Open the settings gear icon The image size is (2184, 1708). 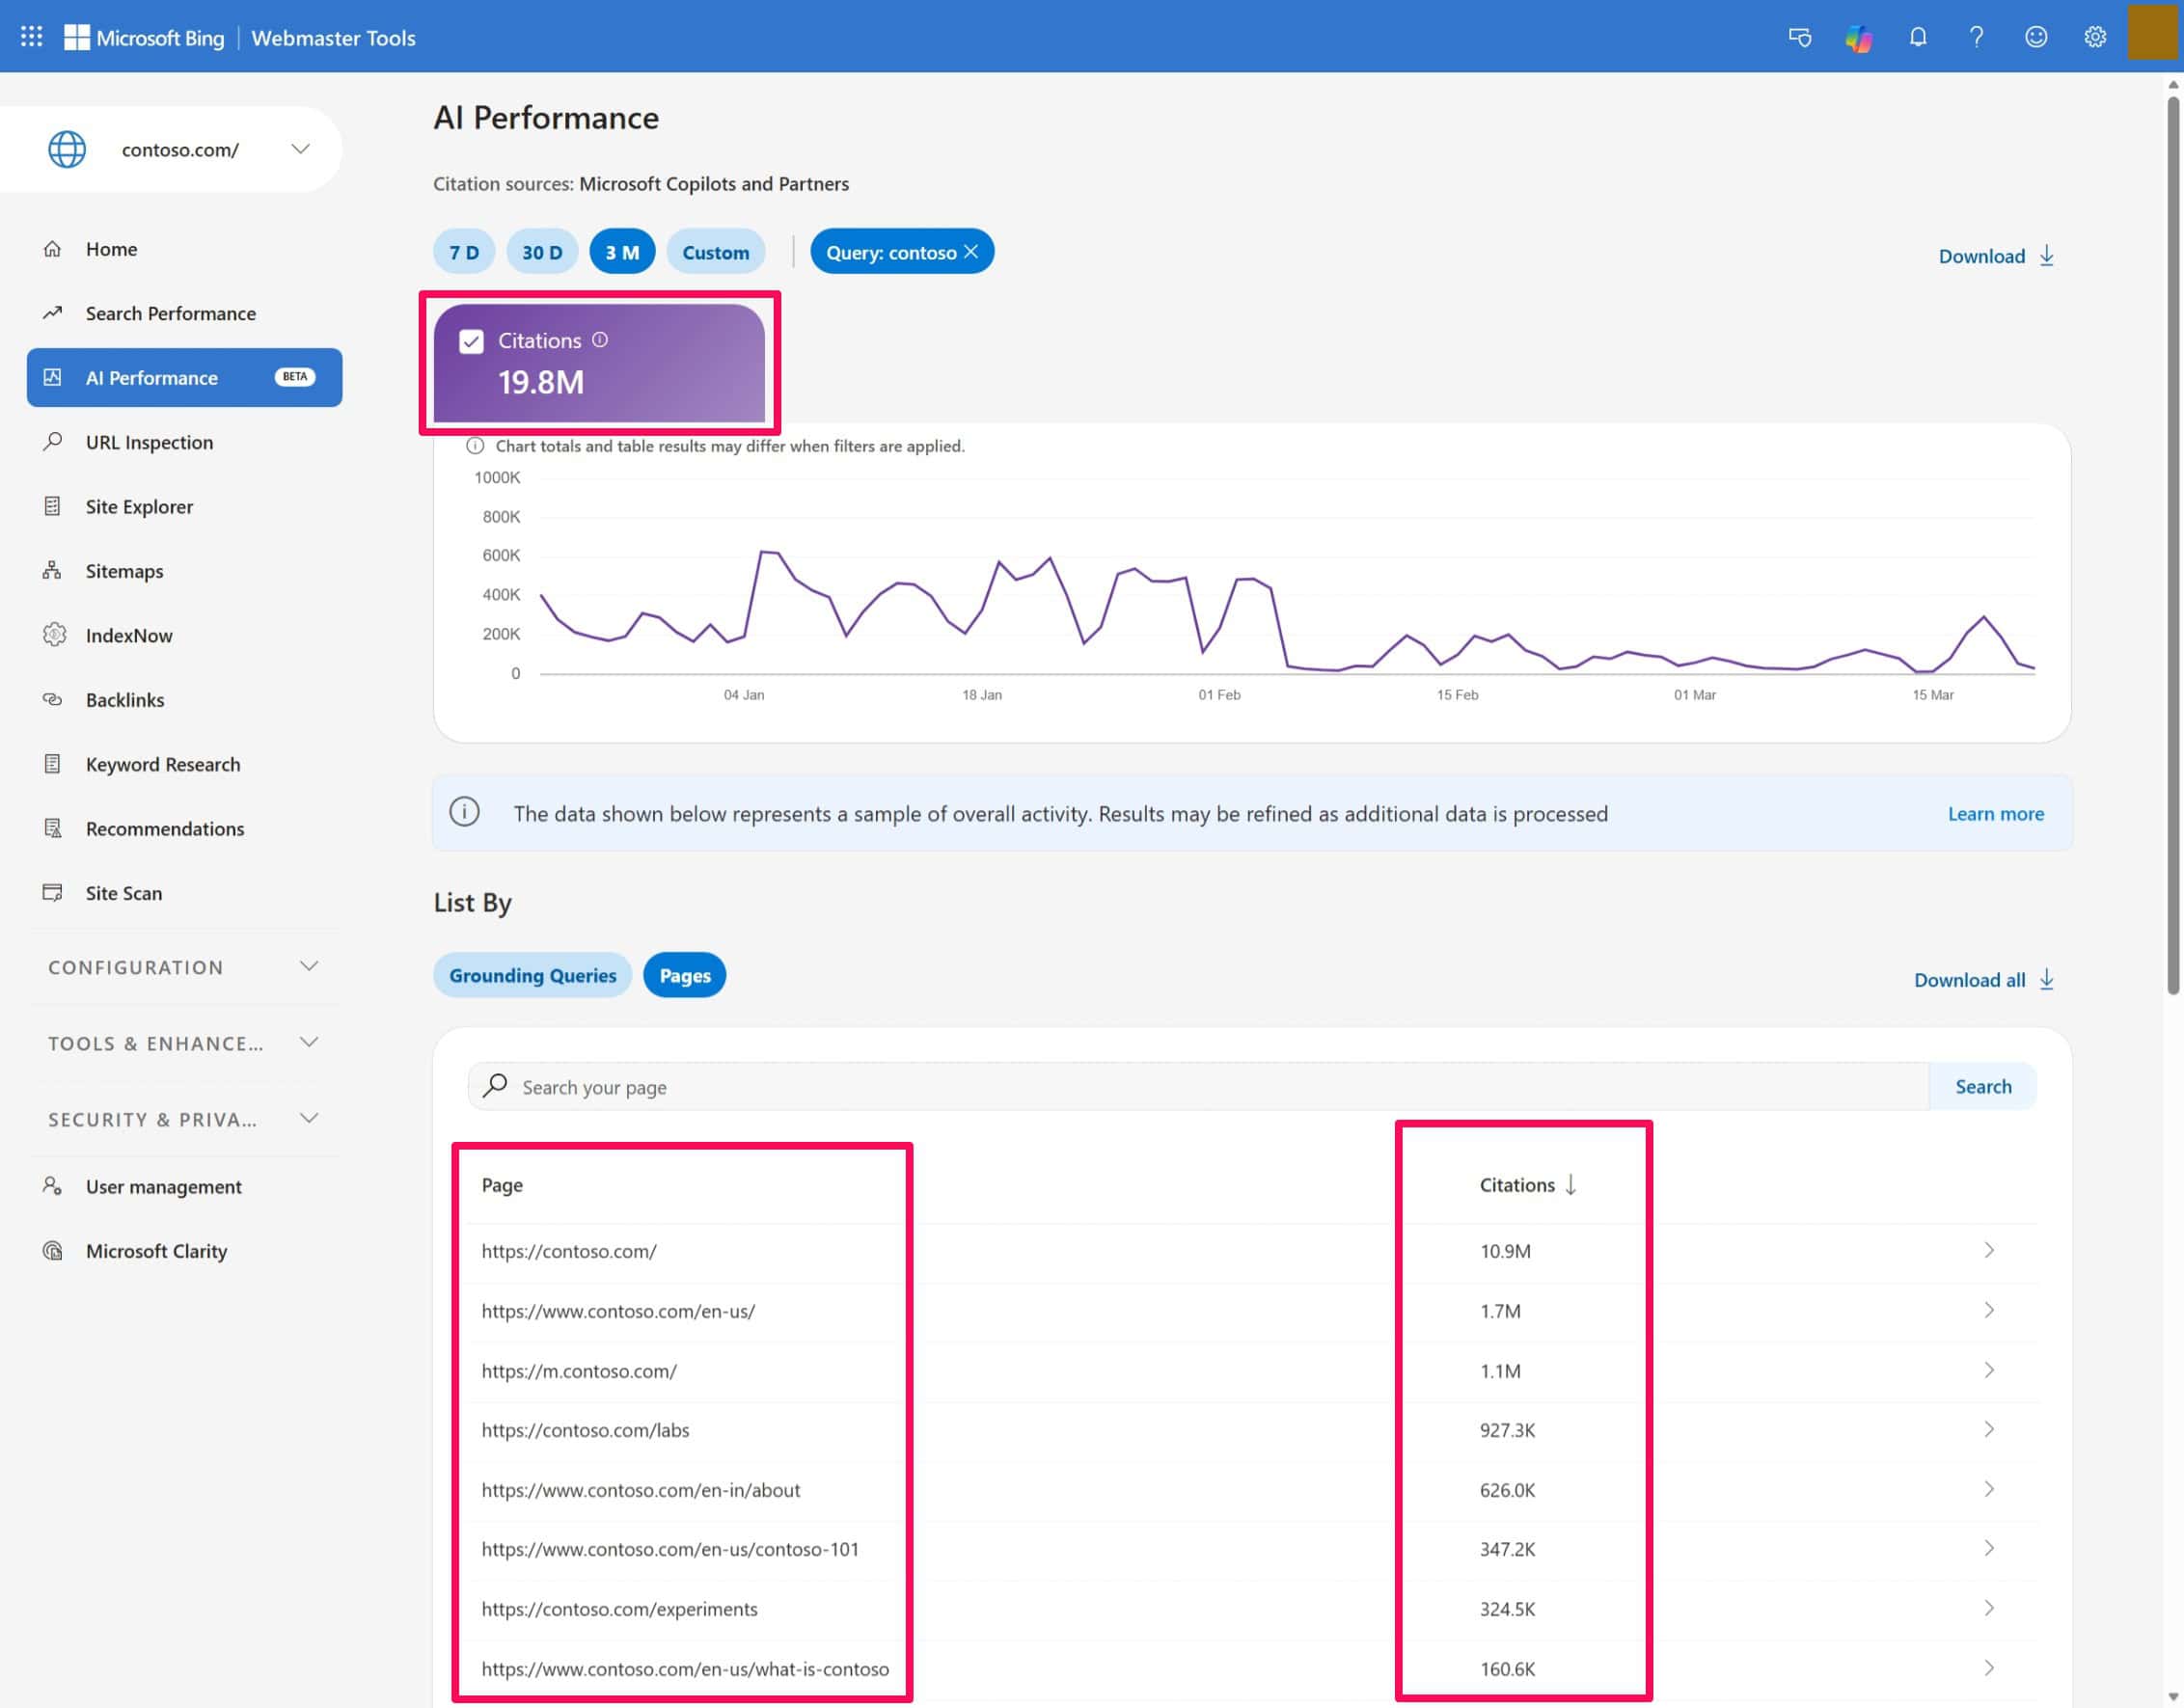click(x=2095, y=37)
